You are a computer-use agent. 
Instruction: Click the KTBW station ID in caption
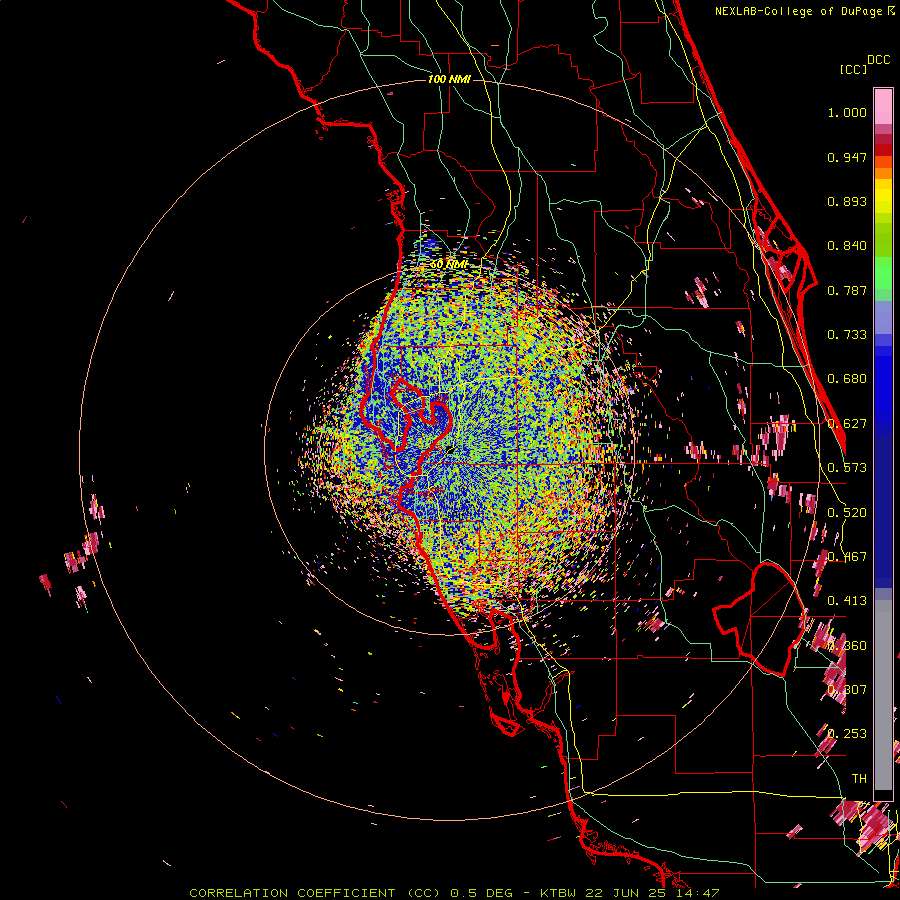pyautogui.click(x=560, y=893)
